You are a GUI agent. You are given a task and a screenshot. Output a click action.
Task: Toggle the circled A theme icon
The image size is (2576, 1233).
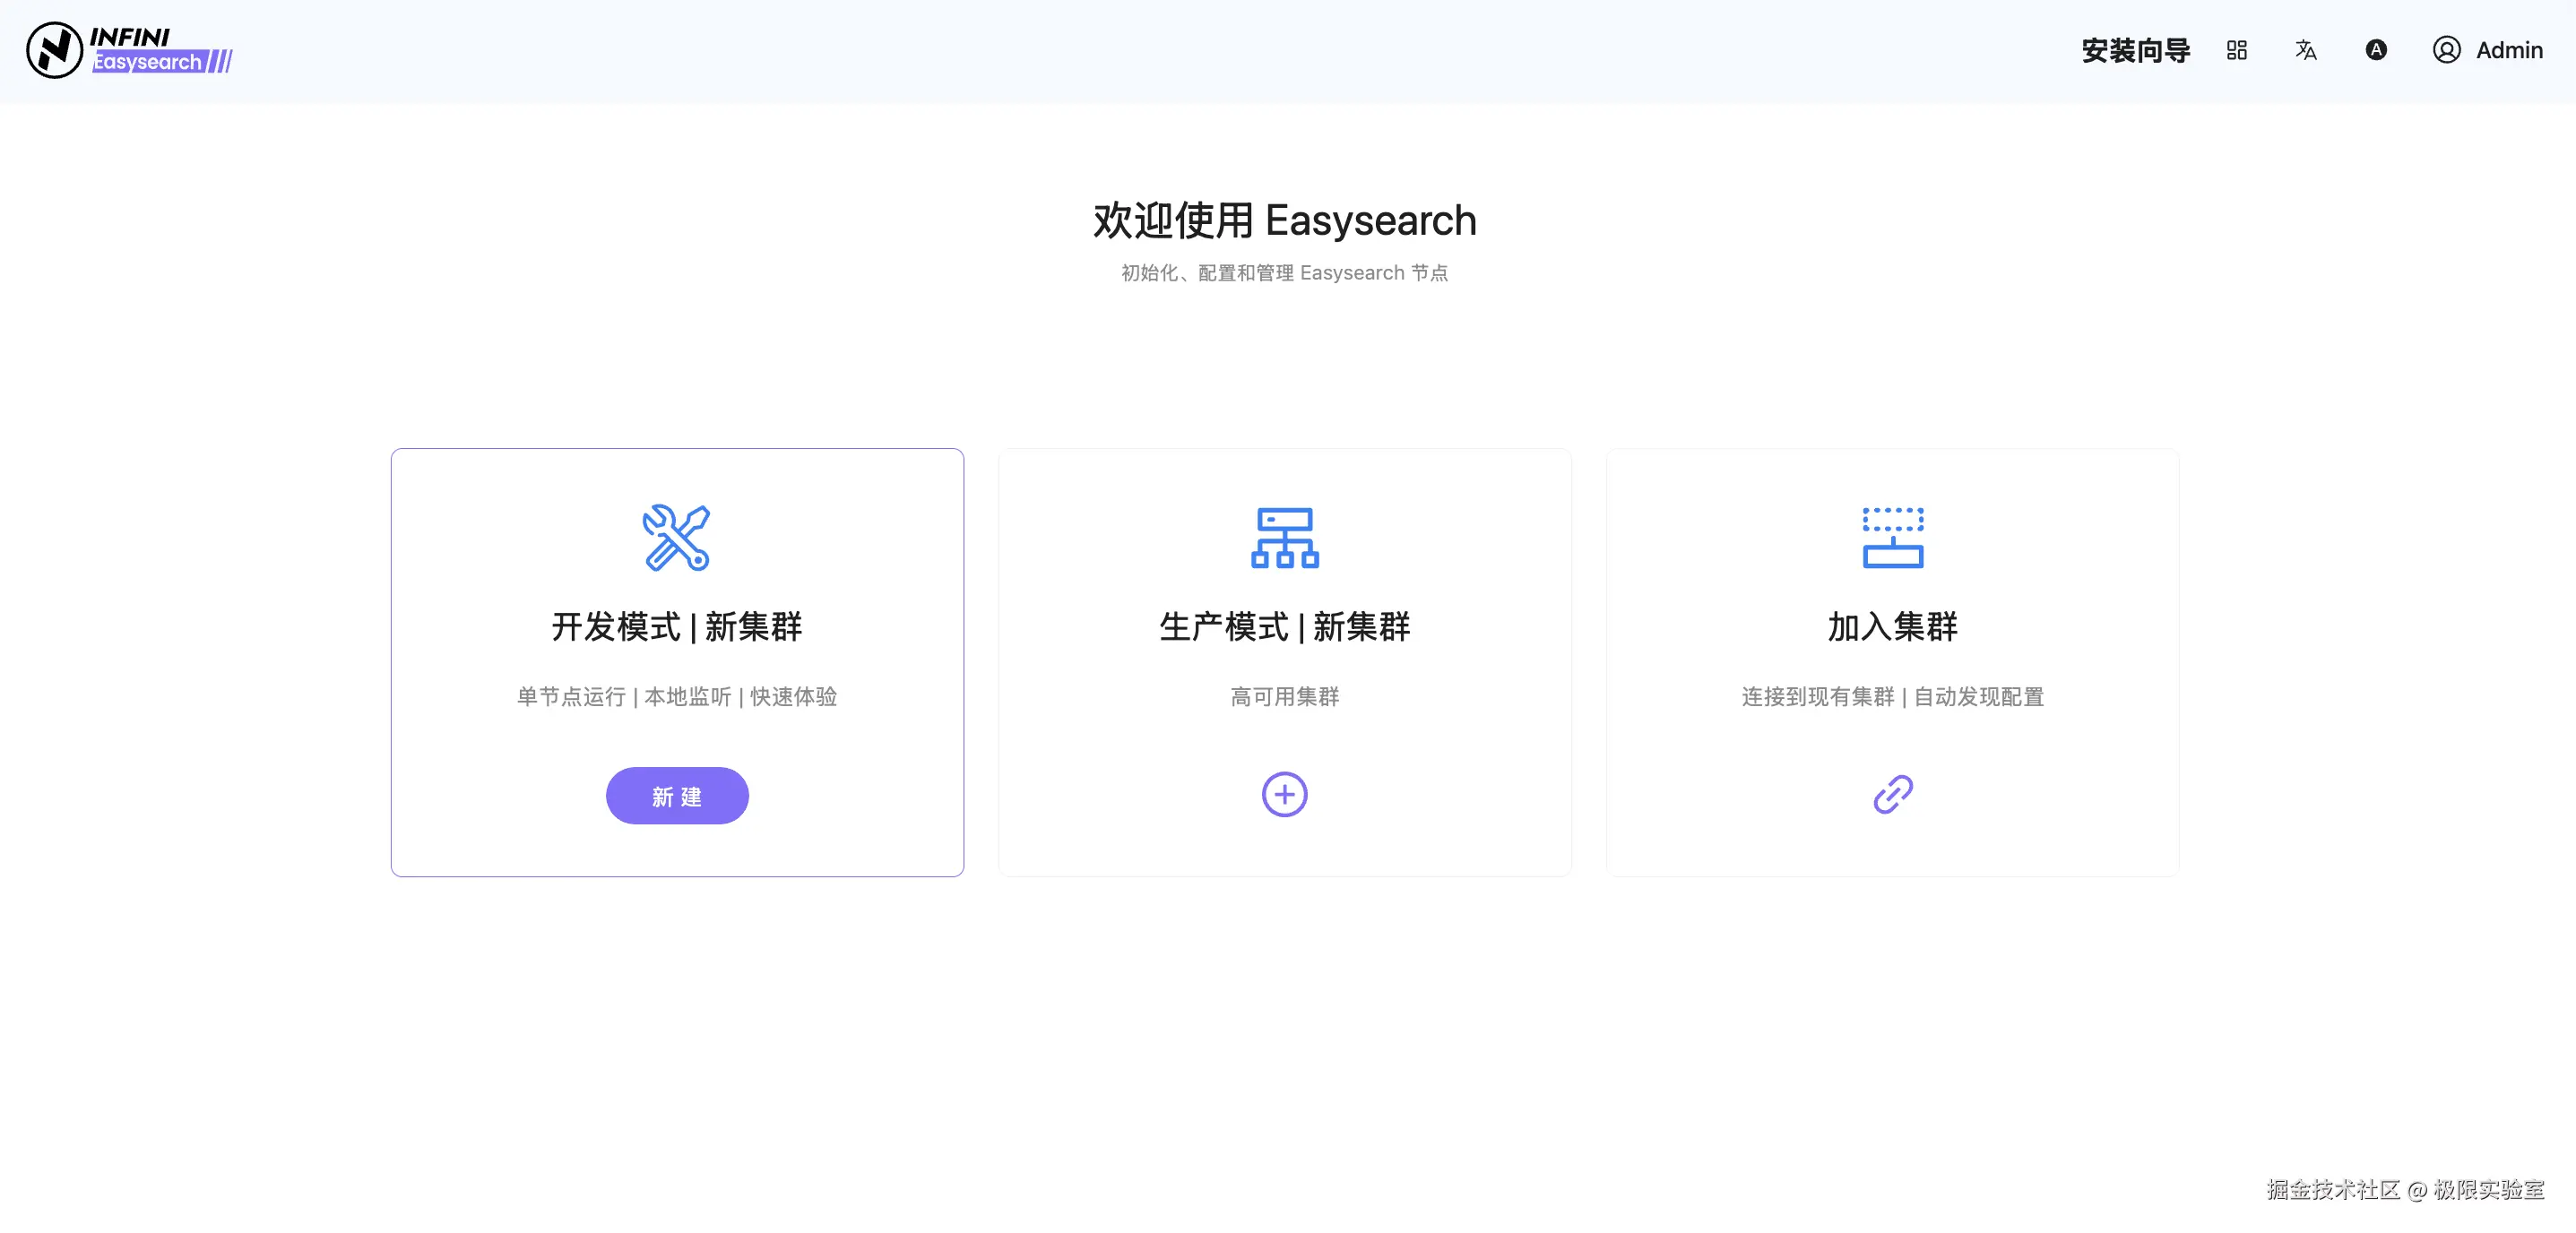[2376, 50]
